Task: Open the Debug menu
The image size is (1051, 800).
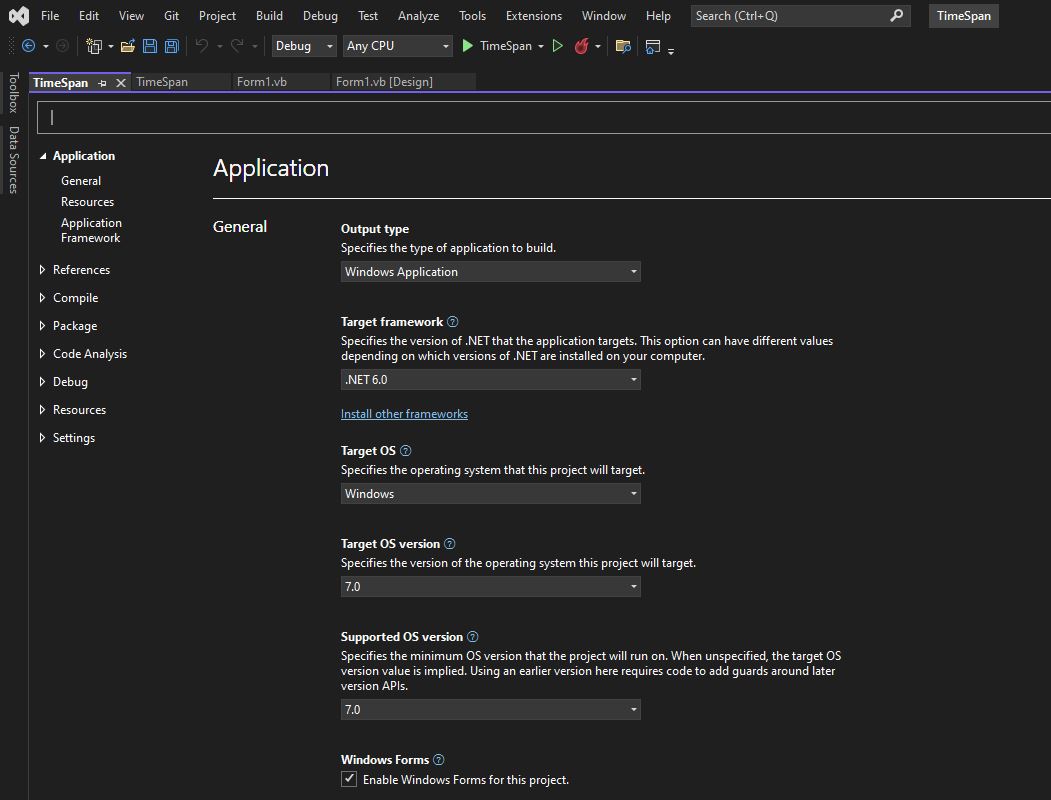Action: 319,15
